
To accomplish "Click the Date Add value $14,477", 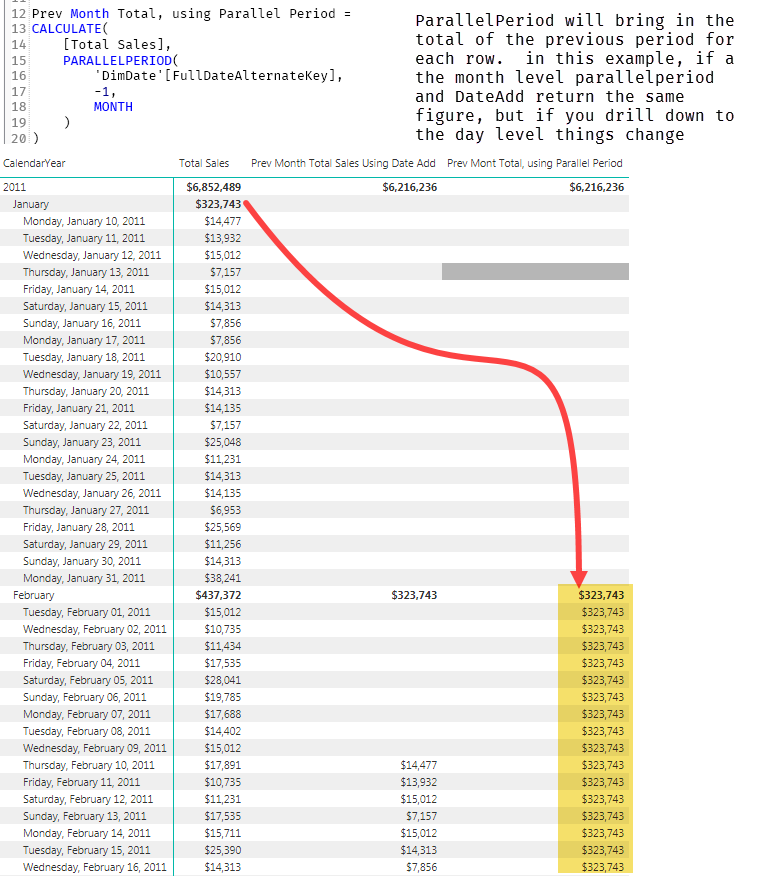I will pyautogui.click(x=419, y=765).
